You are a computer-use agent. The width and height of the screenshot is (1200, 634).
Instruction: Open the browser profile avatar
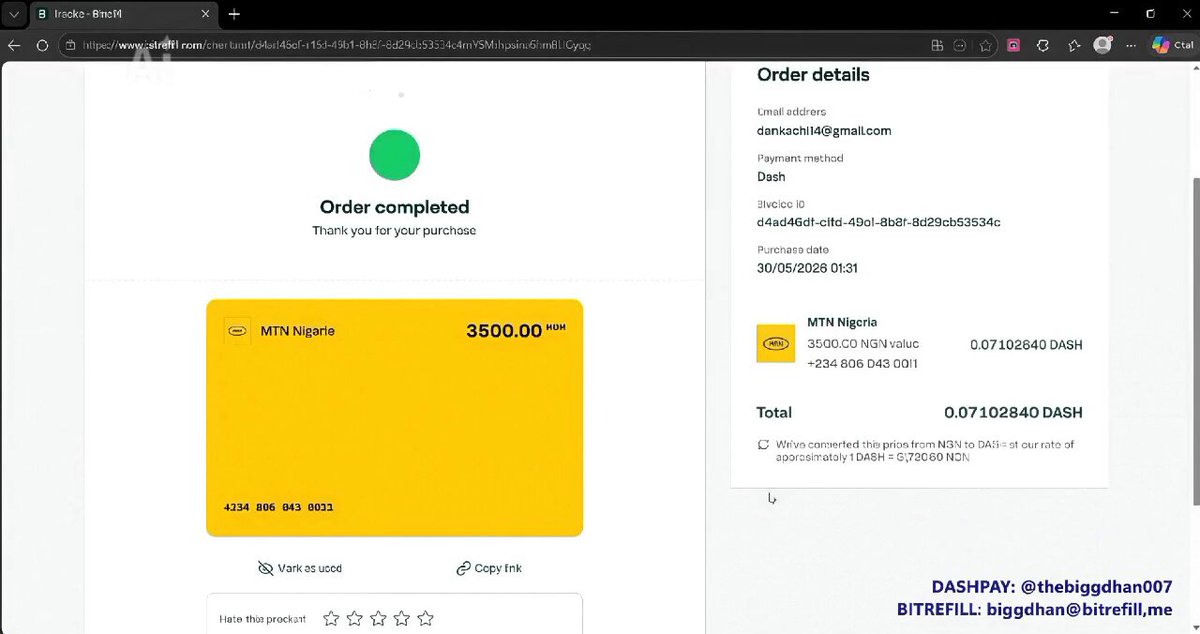[1103, 45]
